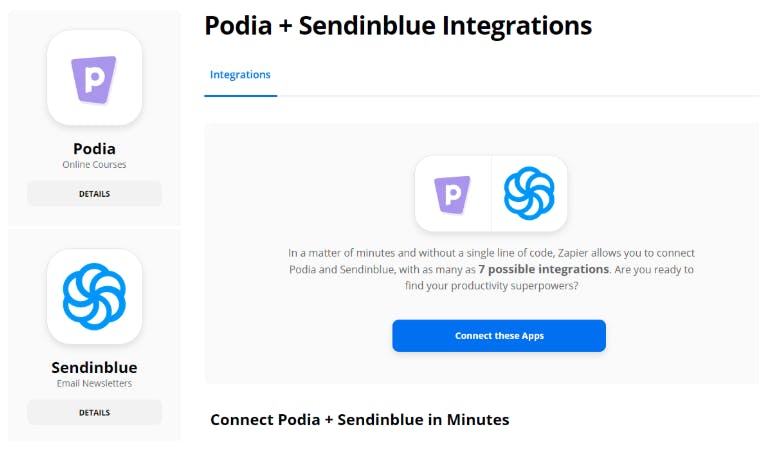This screenshot has width=770, height=450.
Task: Click the 7 possible integrations bold text
Action: 544,269
